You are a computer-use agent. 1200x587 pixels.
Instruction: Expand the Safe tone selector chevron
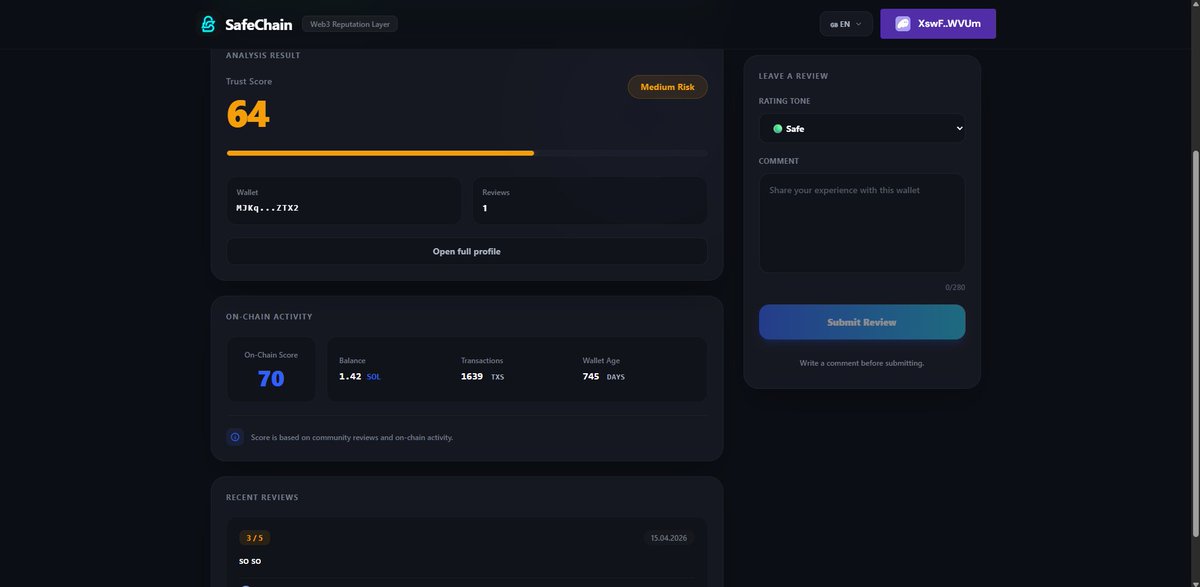coord(958,128)
